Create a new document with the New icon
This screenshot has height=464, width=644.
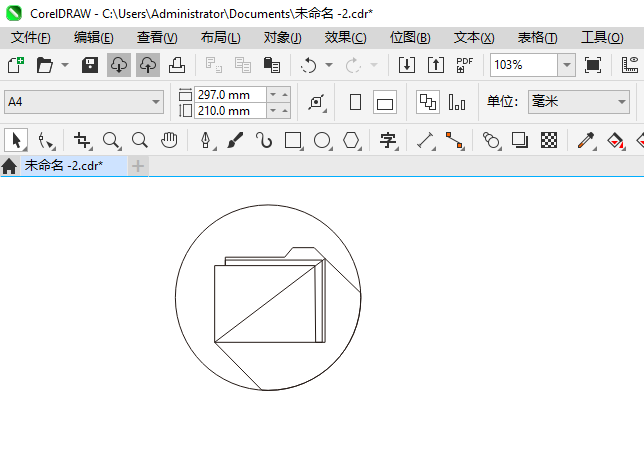click(x=16, y=65)
